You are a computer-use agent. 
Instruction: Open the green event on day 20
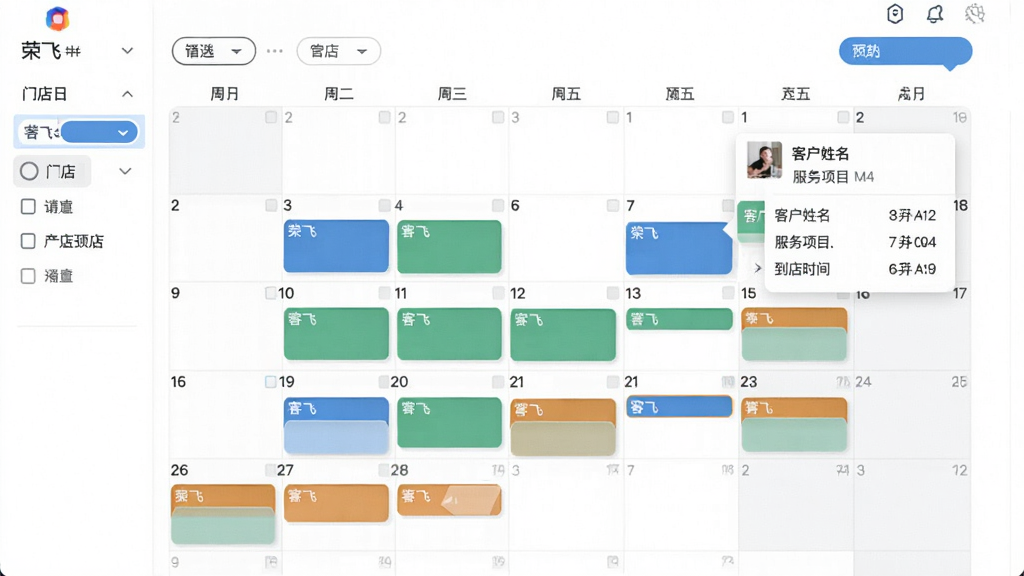(x=449, y=423)
